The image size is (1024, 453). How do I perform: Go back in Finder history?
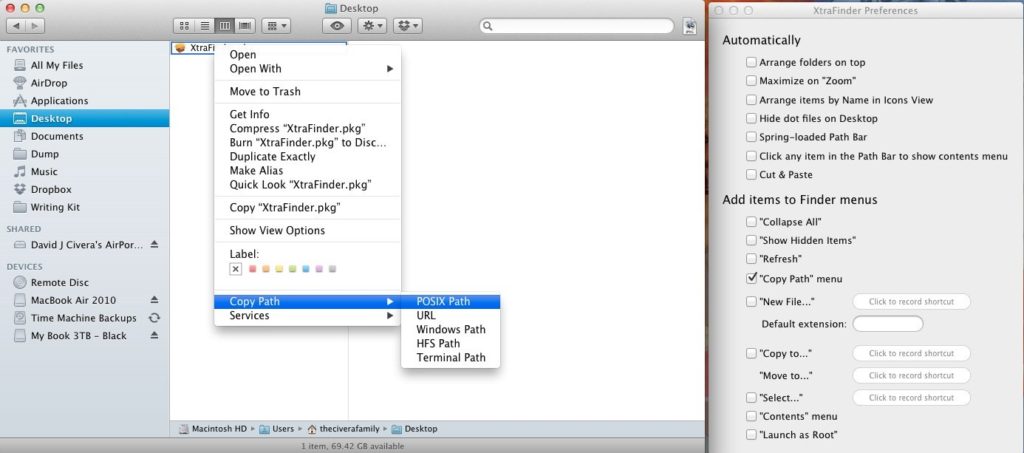(16, 26)
